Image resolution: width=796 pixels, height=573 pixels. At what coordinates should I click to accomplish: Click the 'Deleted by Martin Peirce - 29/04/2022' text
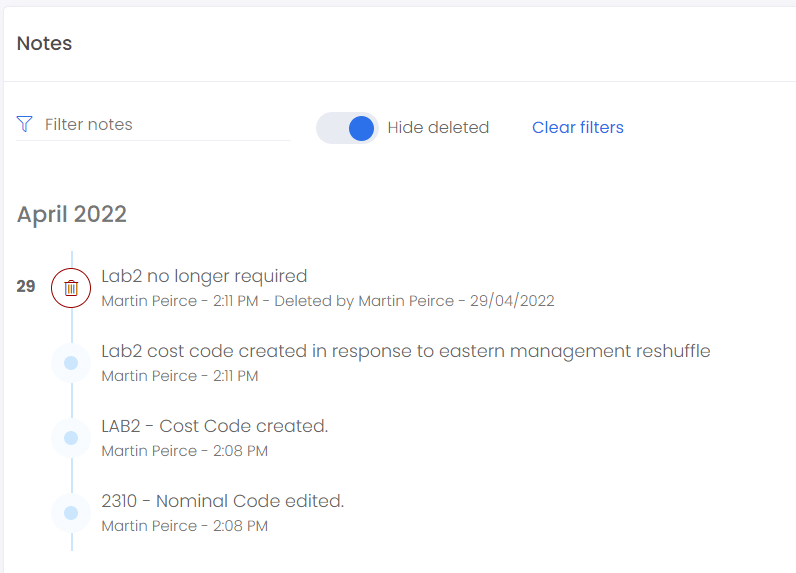[x=414, y=301]
